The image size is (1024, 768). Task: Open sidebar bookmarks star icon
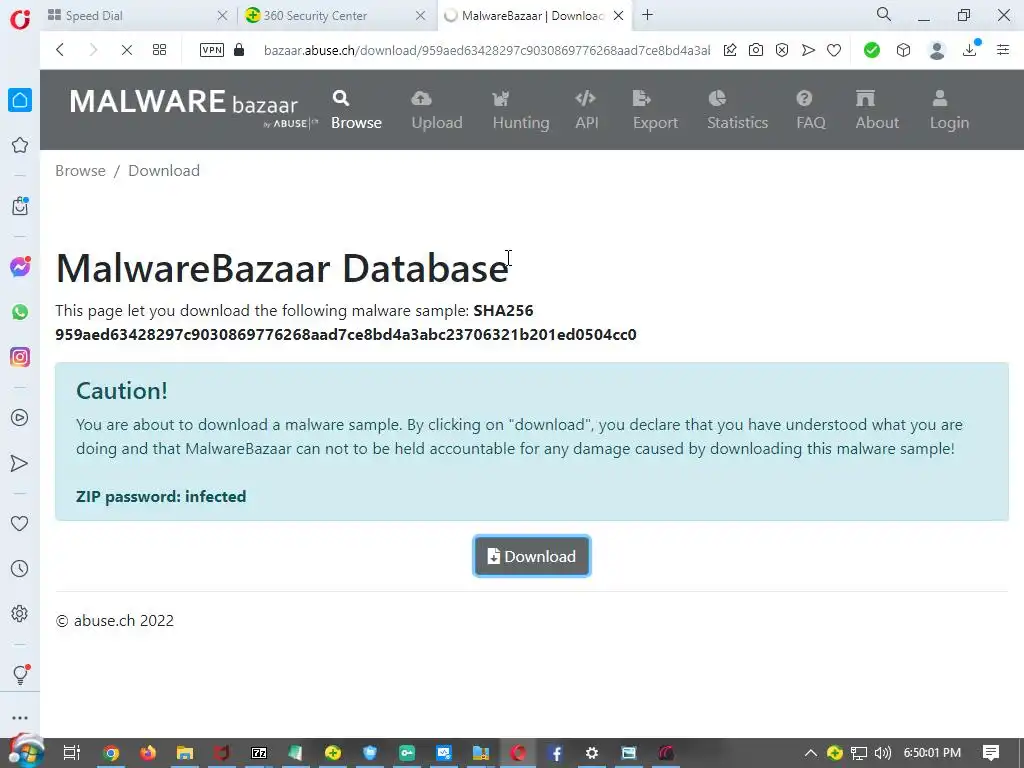20,145
